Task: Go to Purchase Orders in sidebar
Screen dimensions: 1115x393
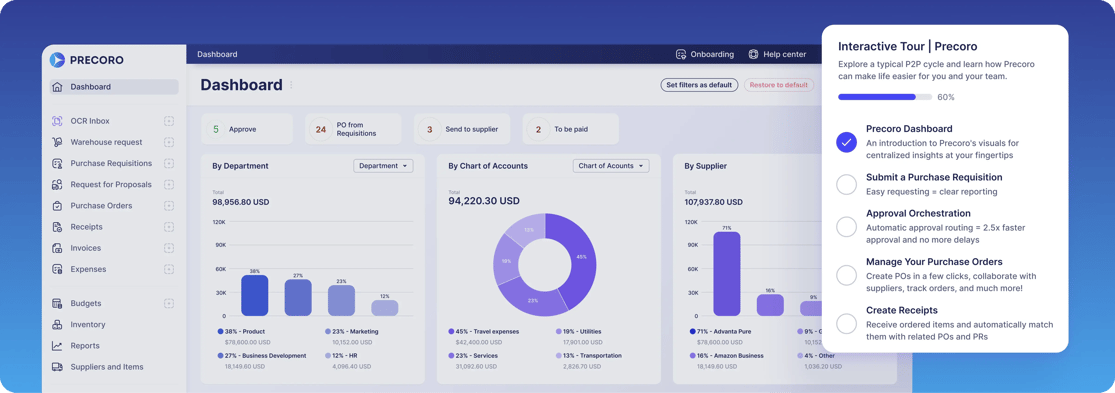Action: (x=100, y=206)
